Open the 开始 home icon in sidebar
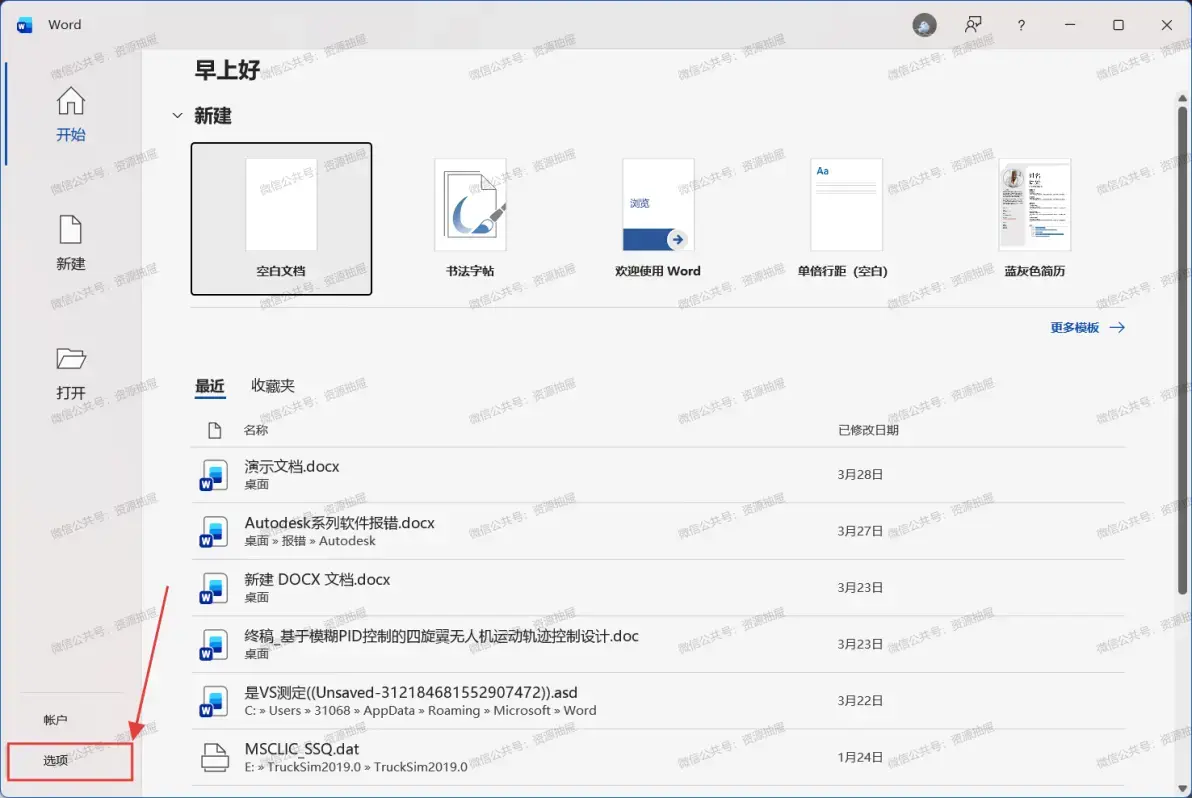 [71, 101]
